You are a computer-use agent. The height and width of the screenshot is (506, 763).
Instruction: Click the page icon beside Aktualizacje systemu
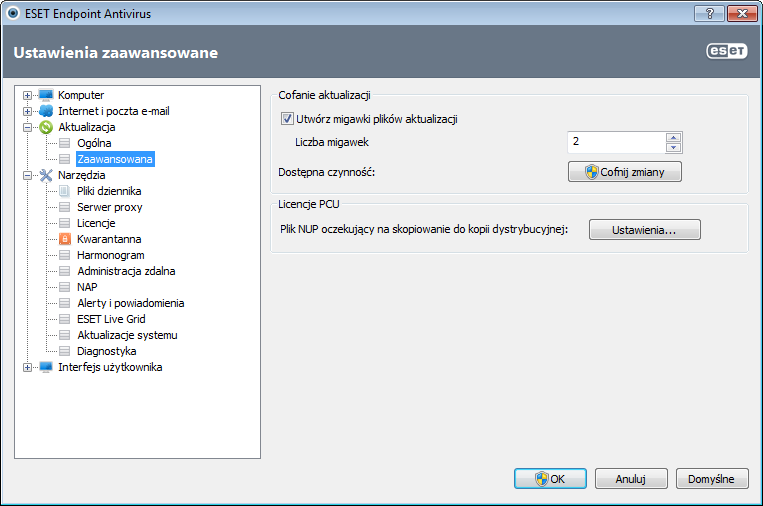click(64, 335)
